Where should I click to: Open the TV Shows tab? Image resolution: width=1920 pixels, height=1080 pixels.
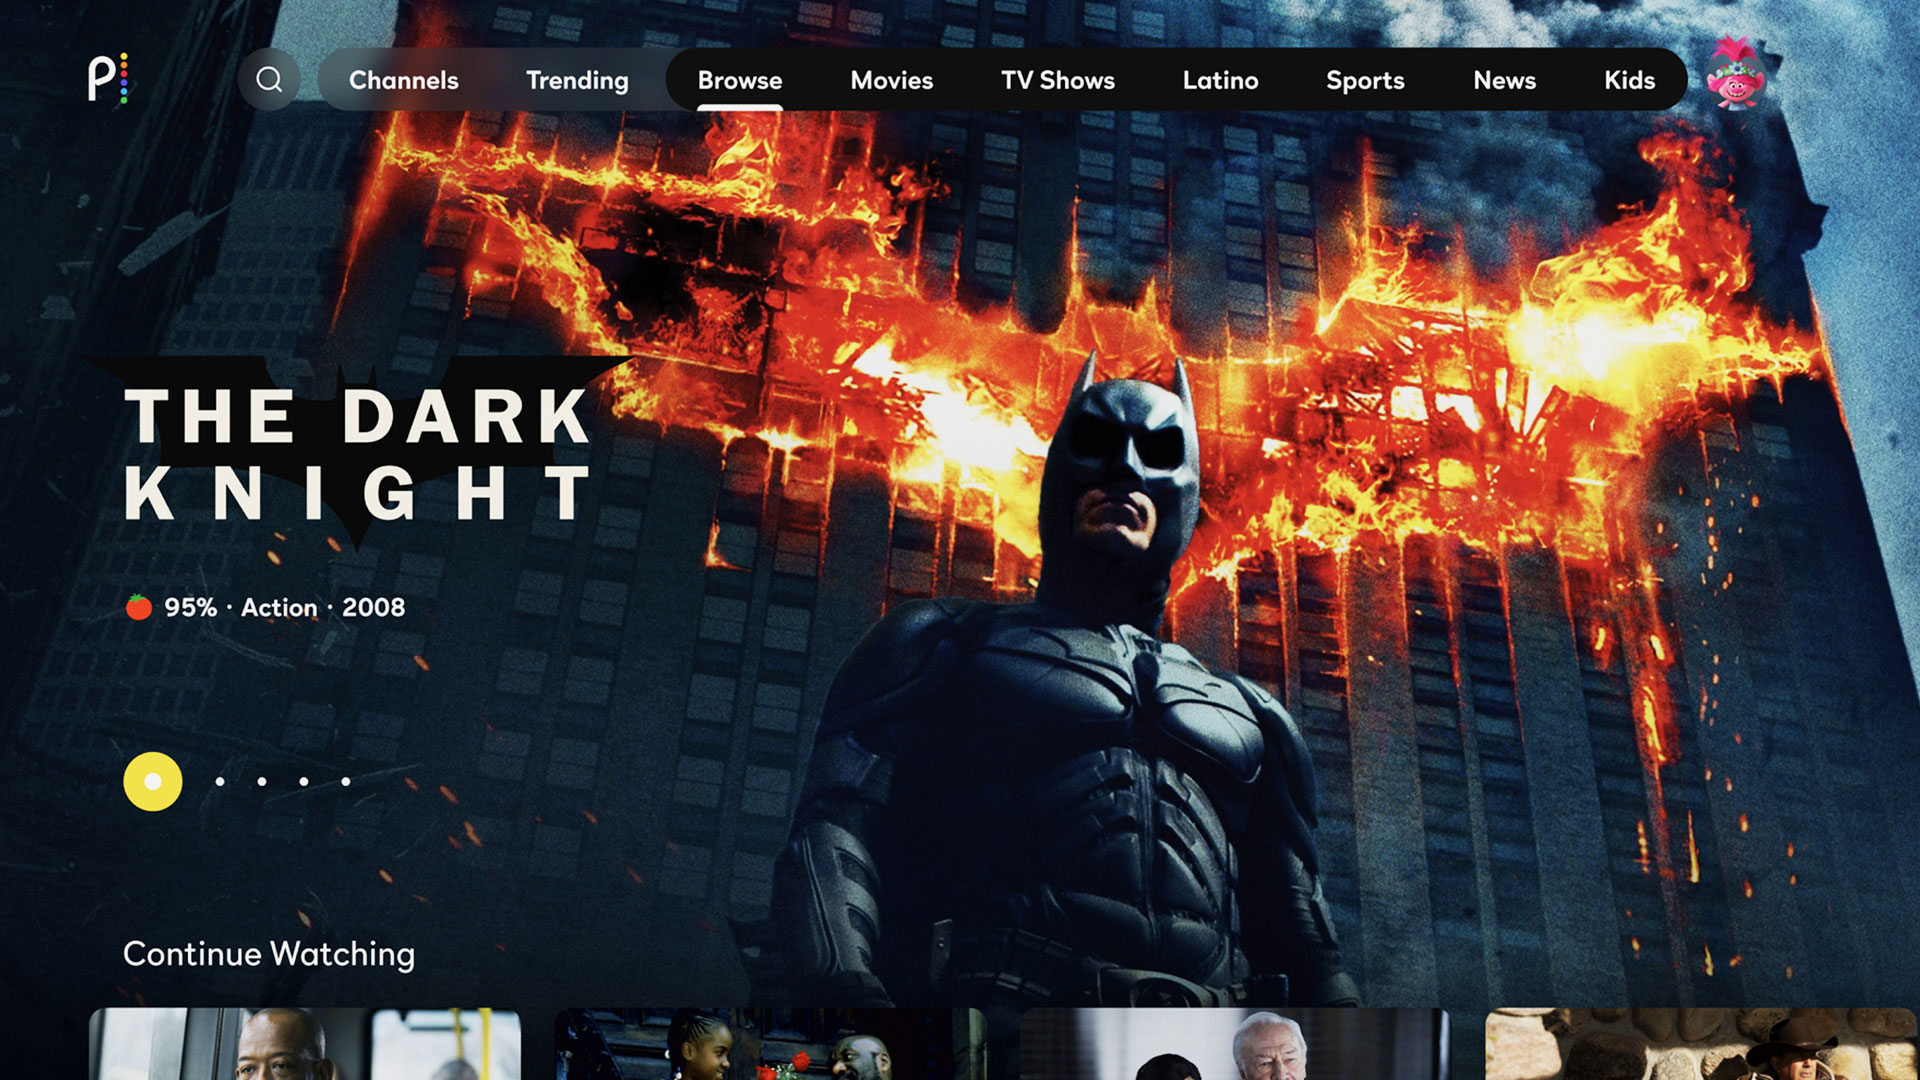1058,80
